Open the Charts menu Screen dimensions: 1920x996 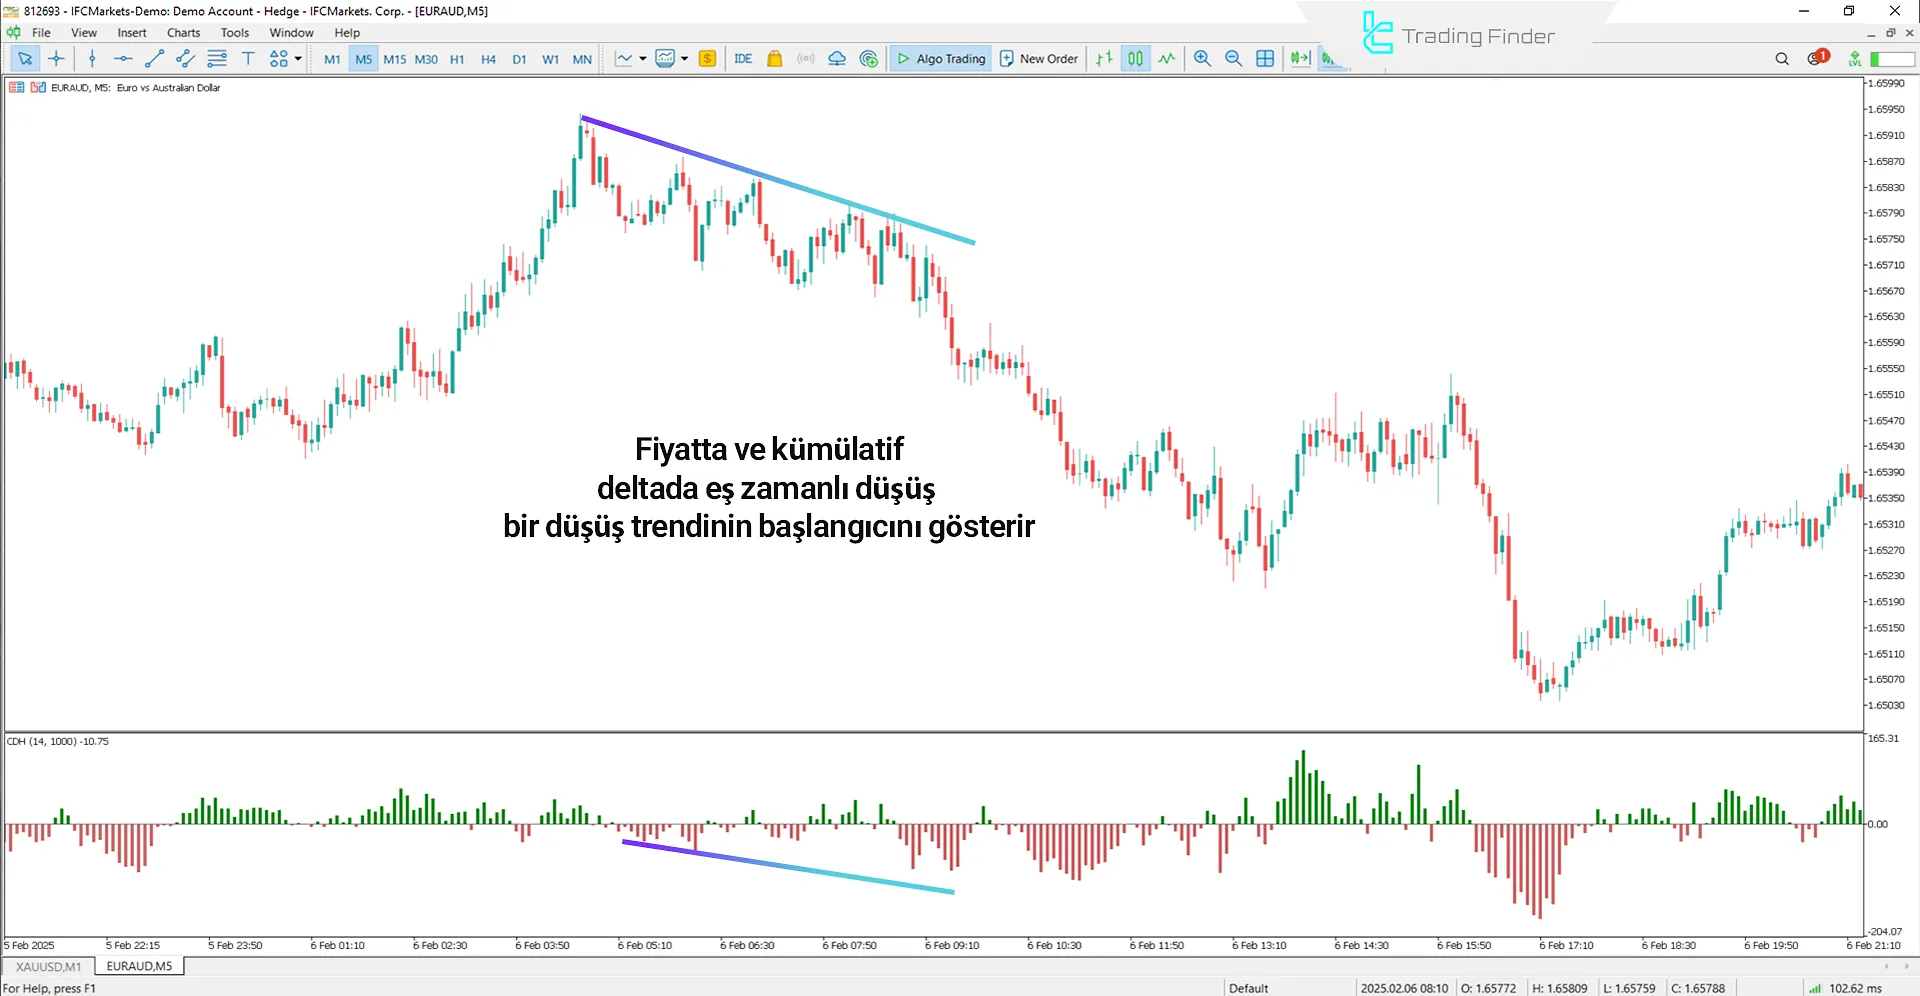(x=183, y=33)
